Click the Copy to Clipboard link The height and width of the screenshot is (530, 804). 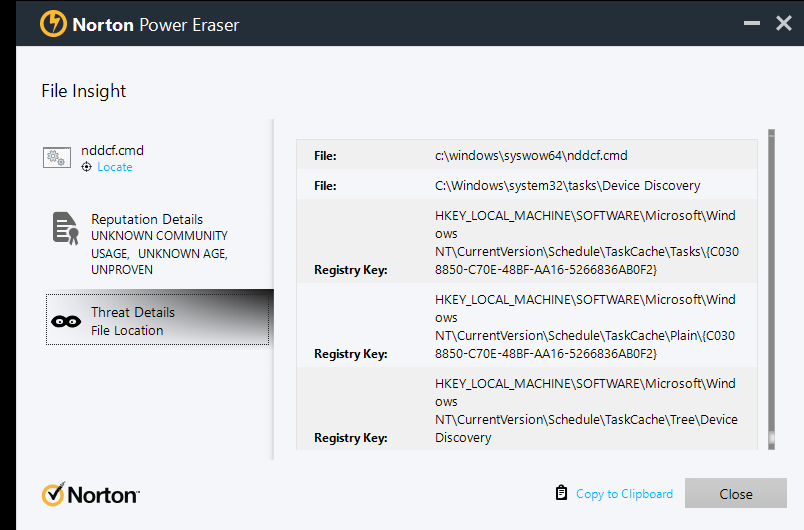click(624, 494)
